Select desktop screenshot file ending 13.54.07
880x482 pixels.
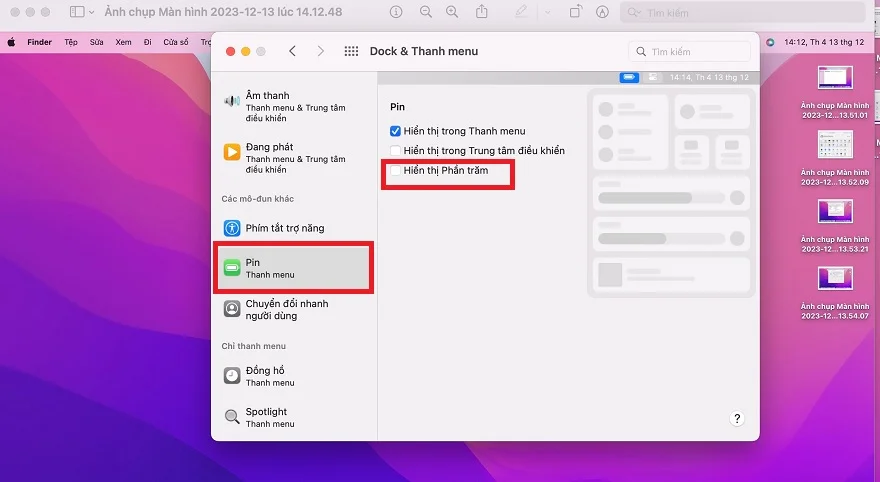(x=835, y=293)
